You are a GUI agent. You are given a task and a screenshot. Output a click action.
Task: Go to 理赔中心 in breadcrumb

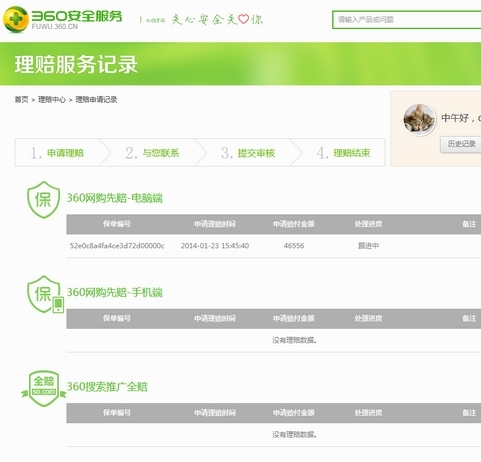(x=52, y=99)
